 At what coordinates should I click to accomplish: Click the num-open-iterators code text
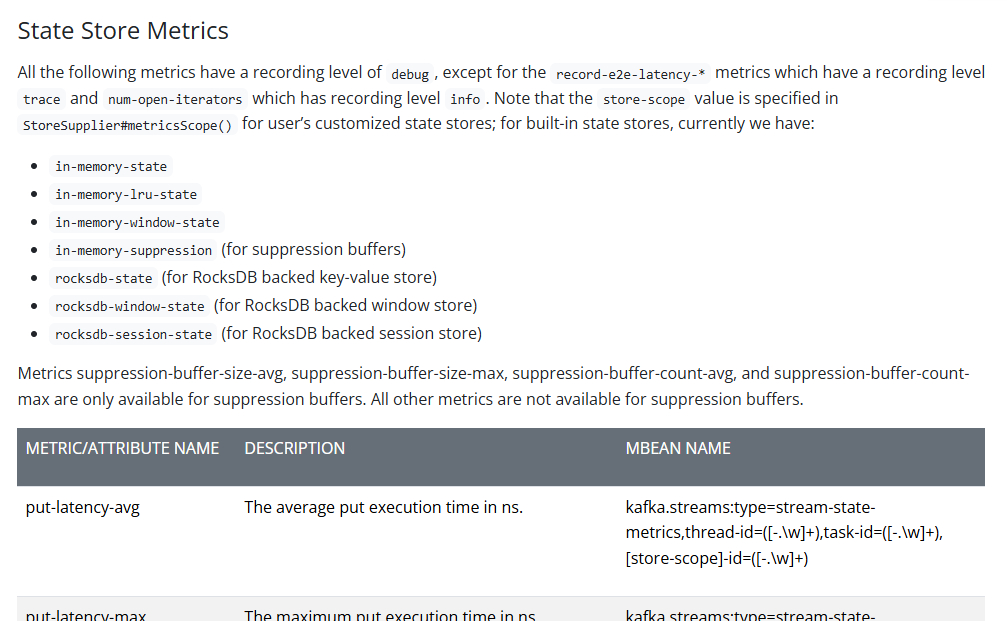(x=175, y=99)
